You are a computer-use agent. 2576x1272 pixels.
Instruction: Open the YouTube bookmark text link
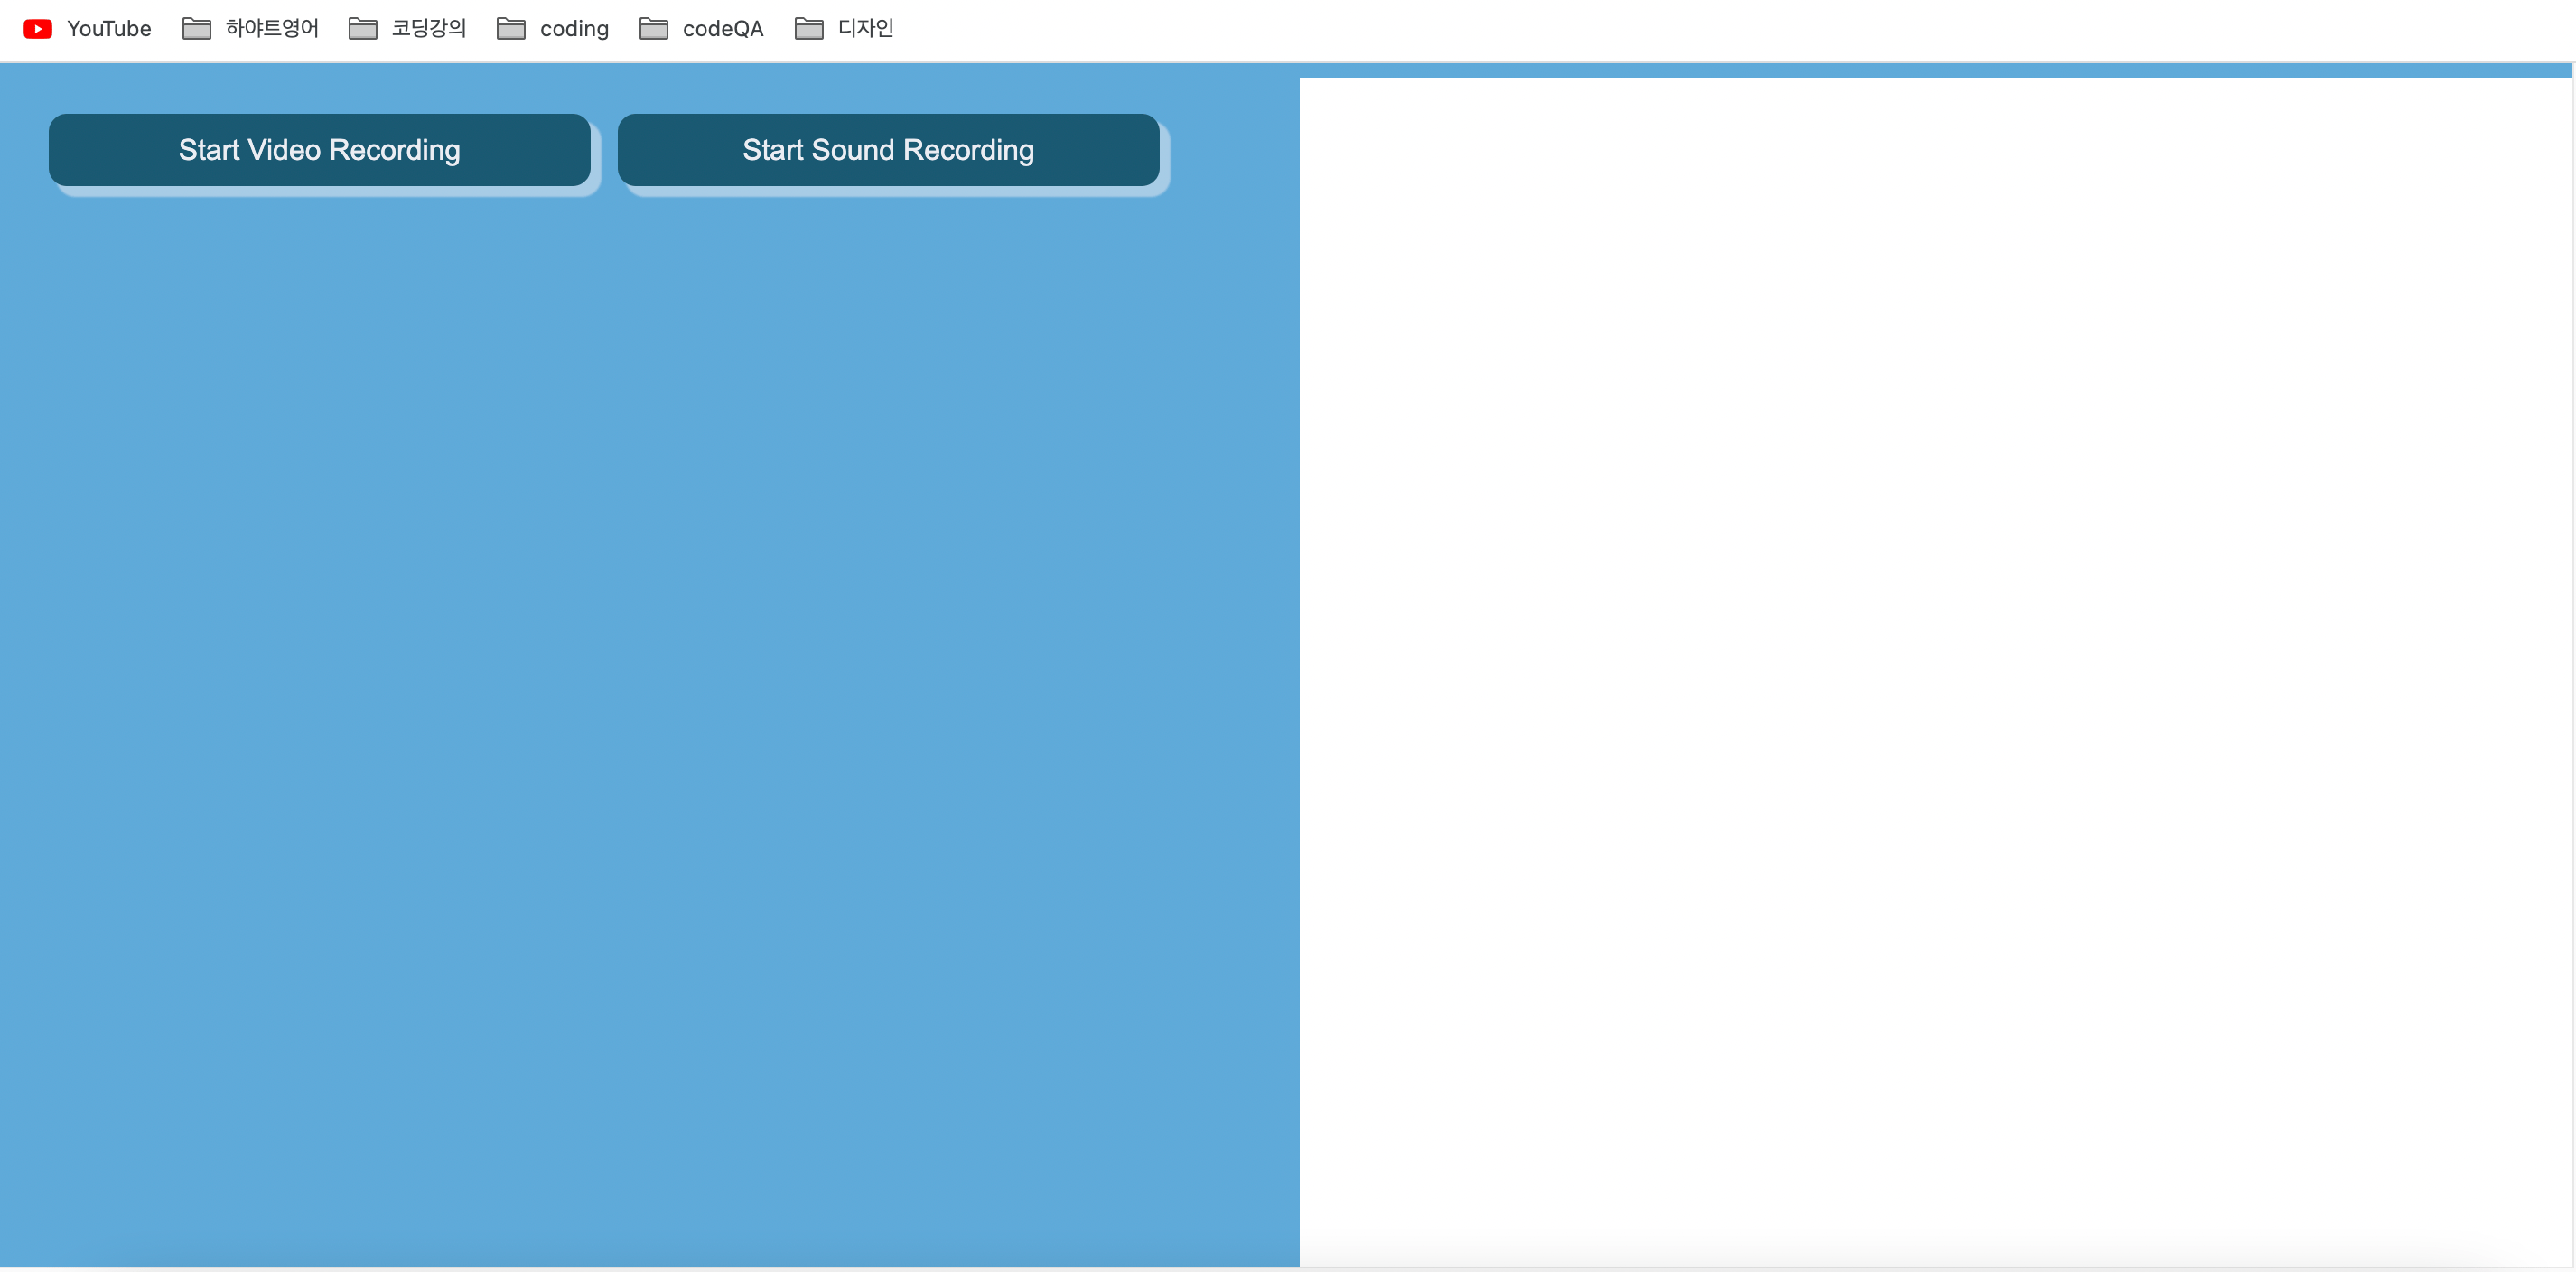[109, 29]
